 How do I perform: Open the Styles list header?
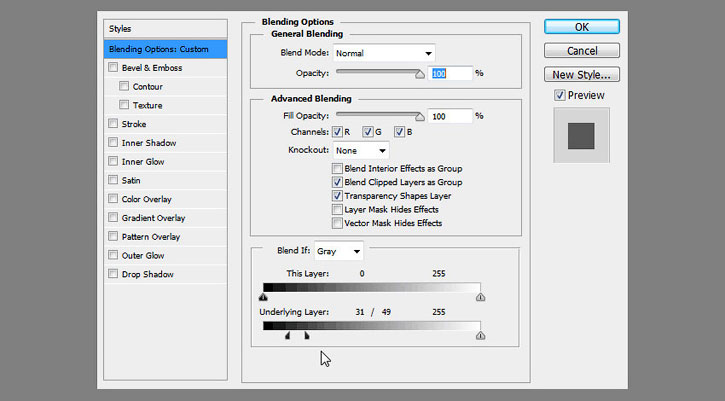166,29
